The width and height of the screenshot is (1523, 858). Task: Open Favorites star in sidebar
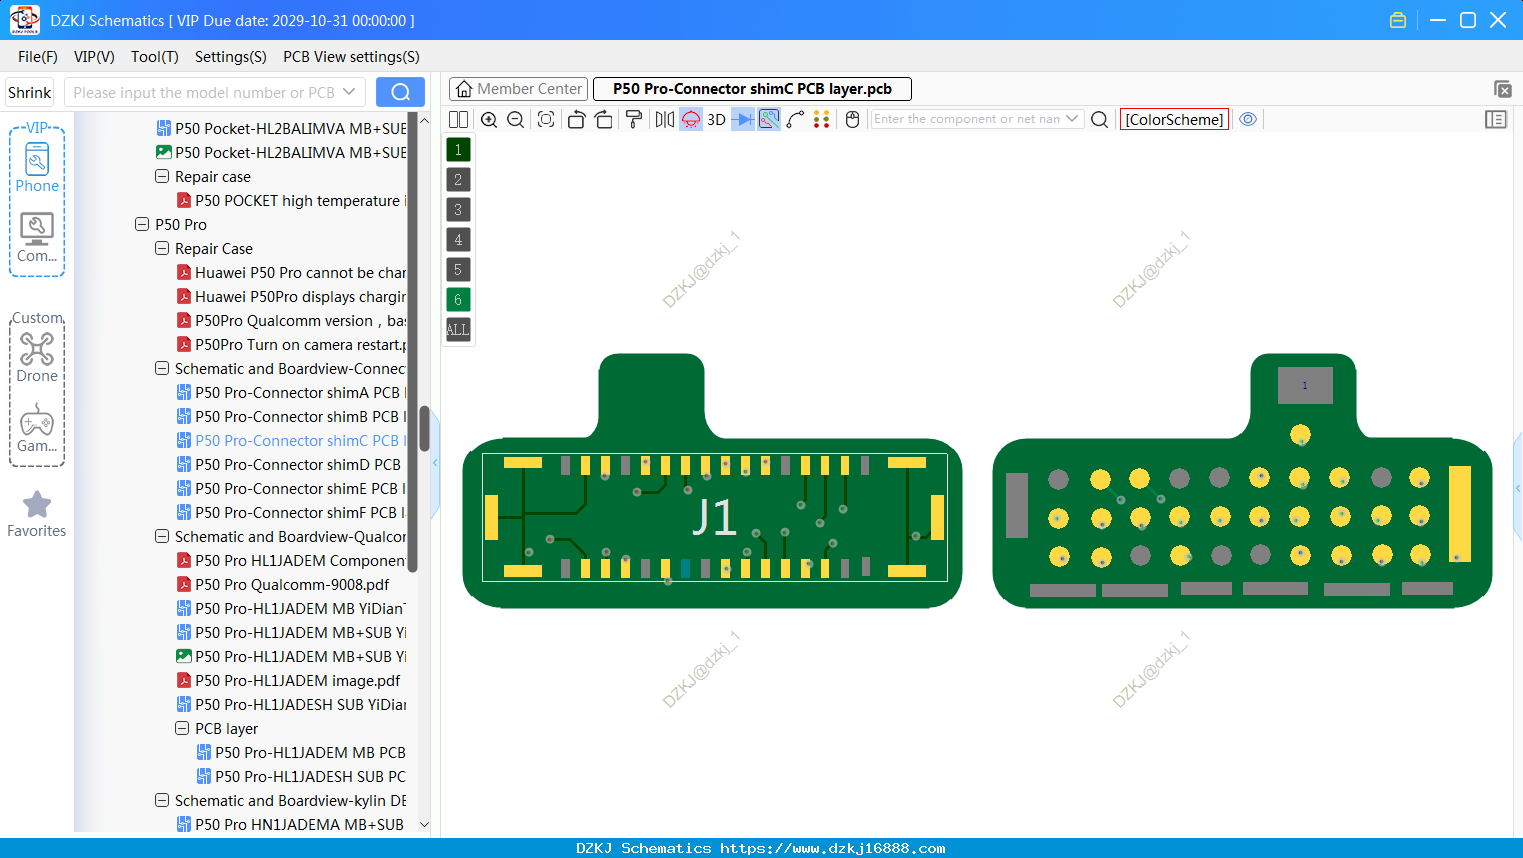(x=37, y=514)
